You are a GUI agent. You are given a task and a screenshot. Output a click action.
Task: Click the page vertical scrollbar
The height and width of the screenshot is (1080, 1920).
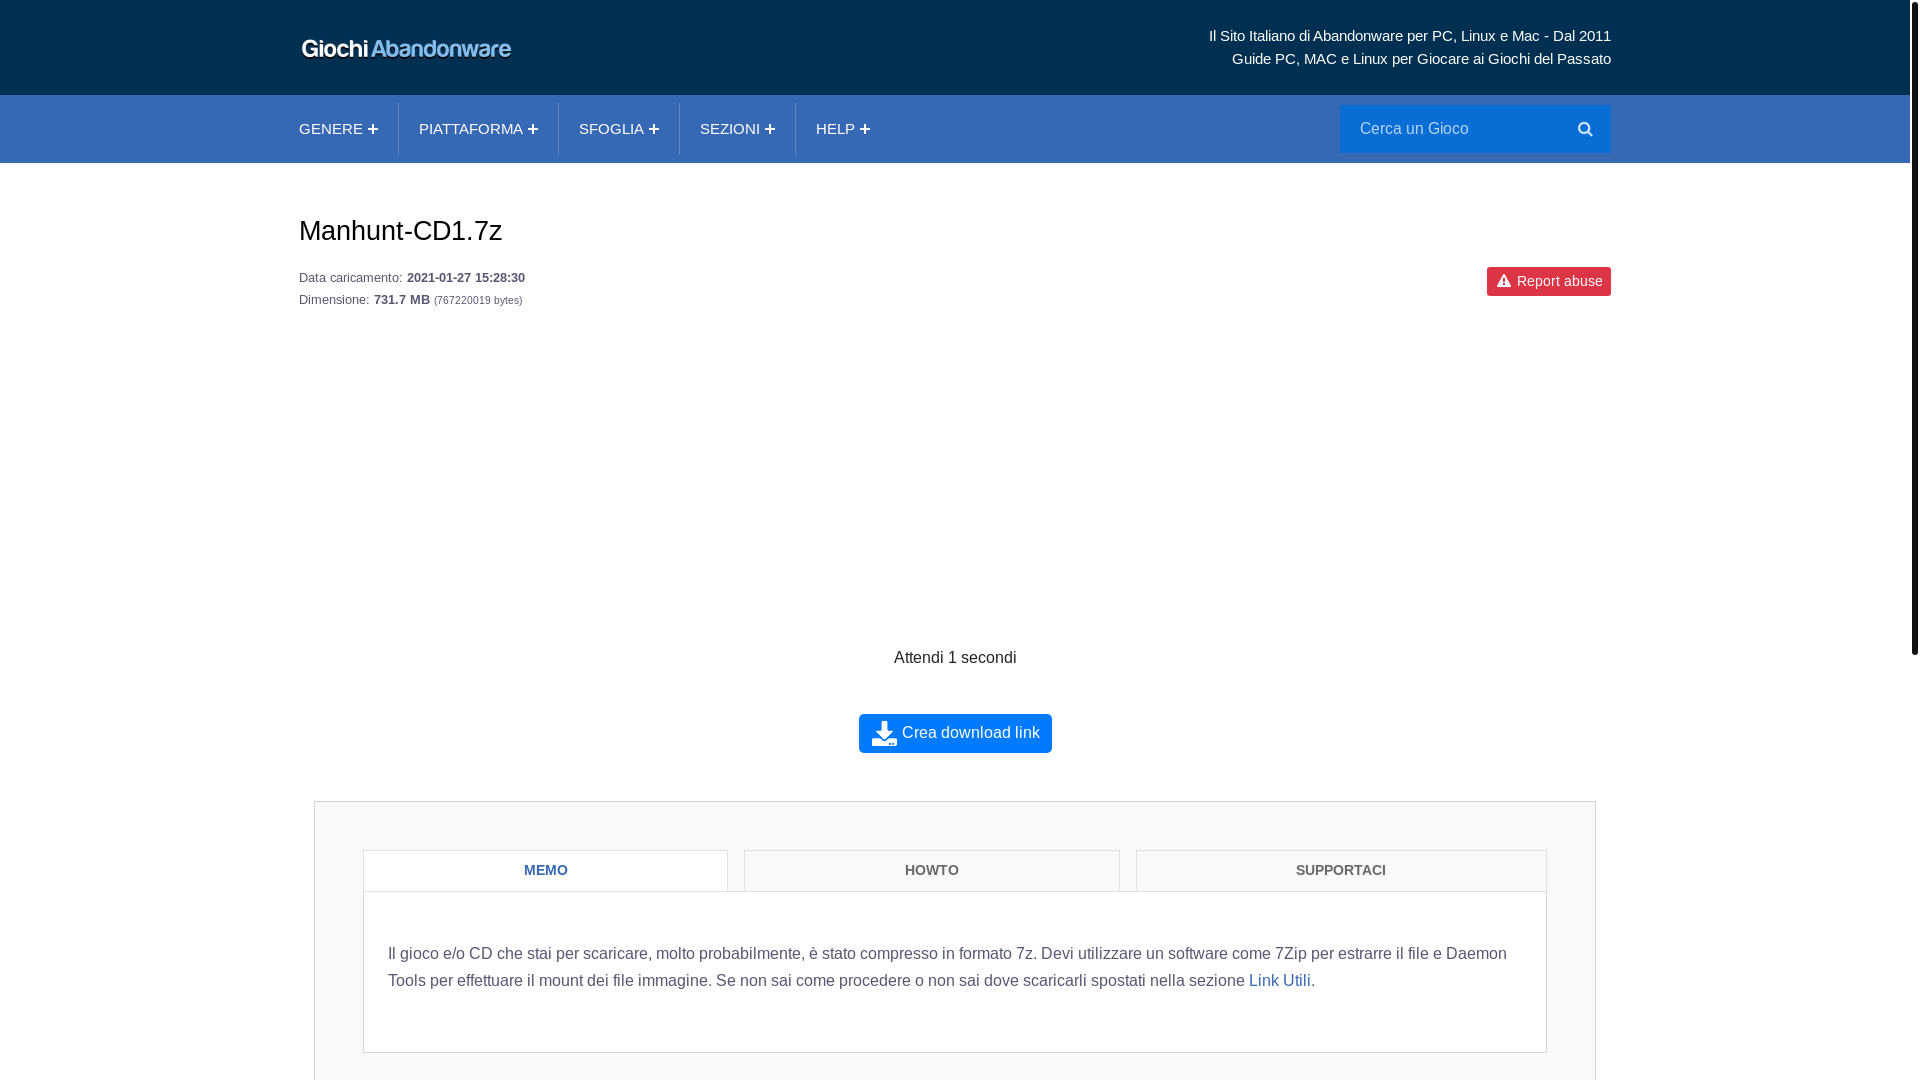(1915, 328)
